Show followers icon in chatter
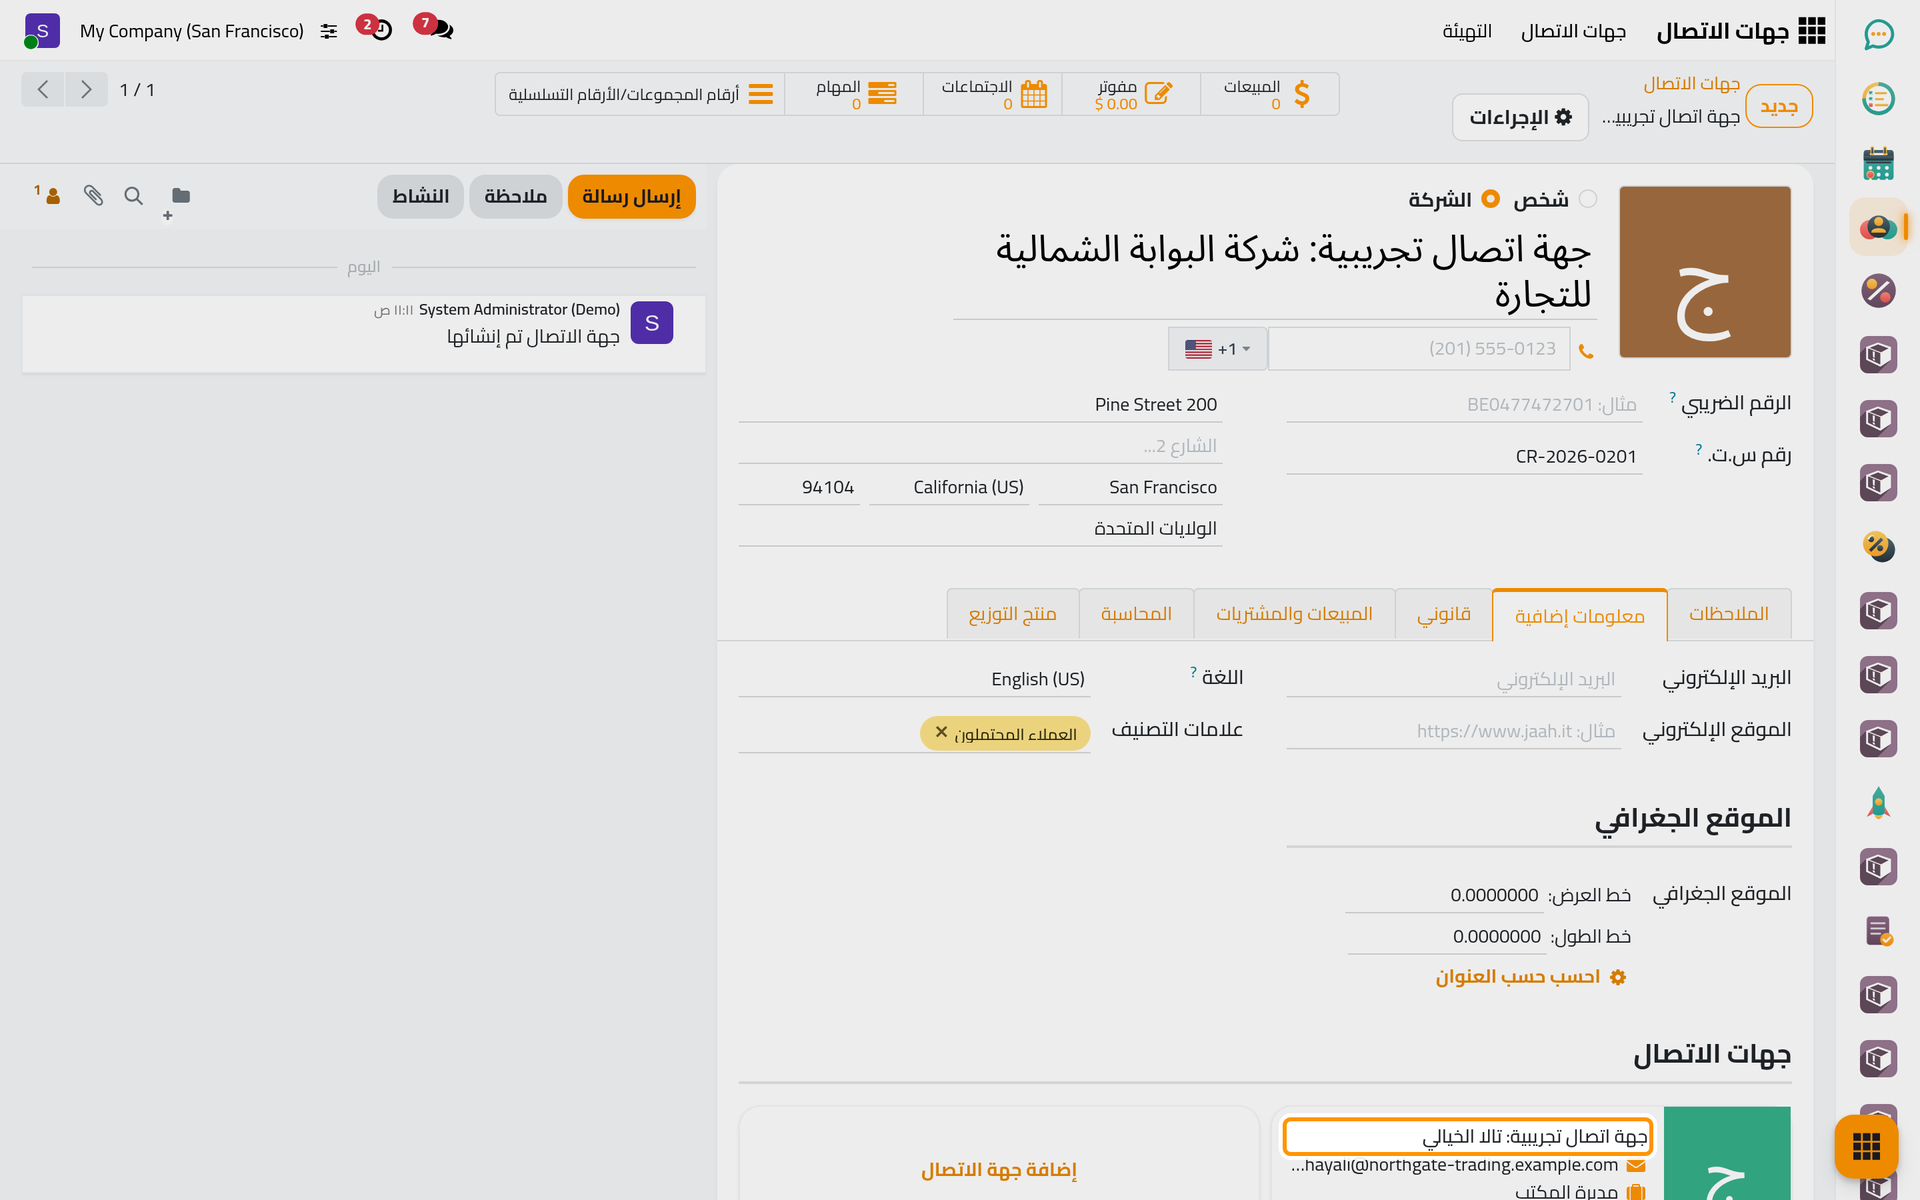1920x1200 pixels. pyautogui.click(x=49, y=195)
